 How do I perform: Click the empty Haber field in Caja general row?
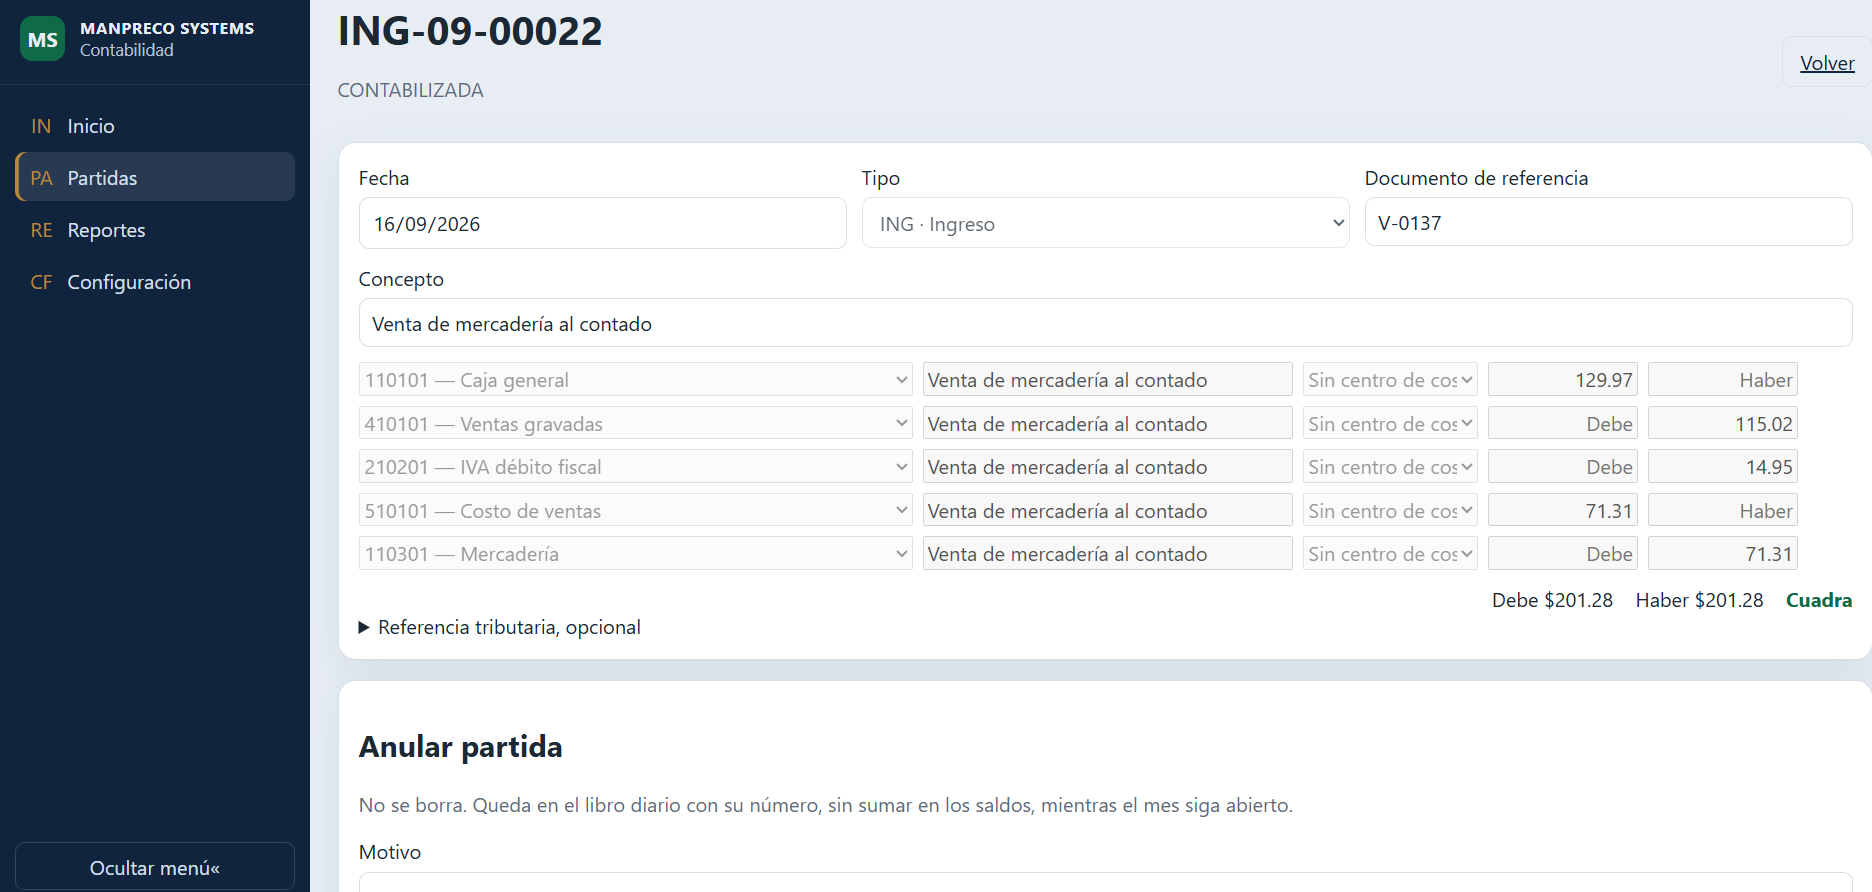(1723, 380)
